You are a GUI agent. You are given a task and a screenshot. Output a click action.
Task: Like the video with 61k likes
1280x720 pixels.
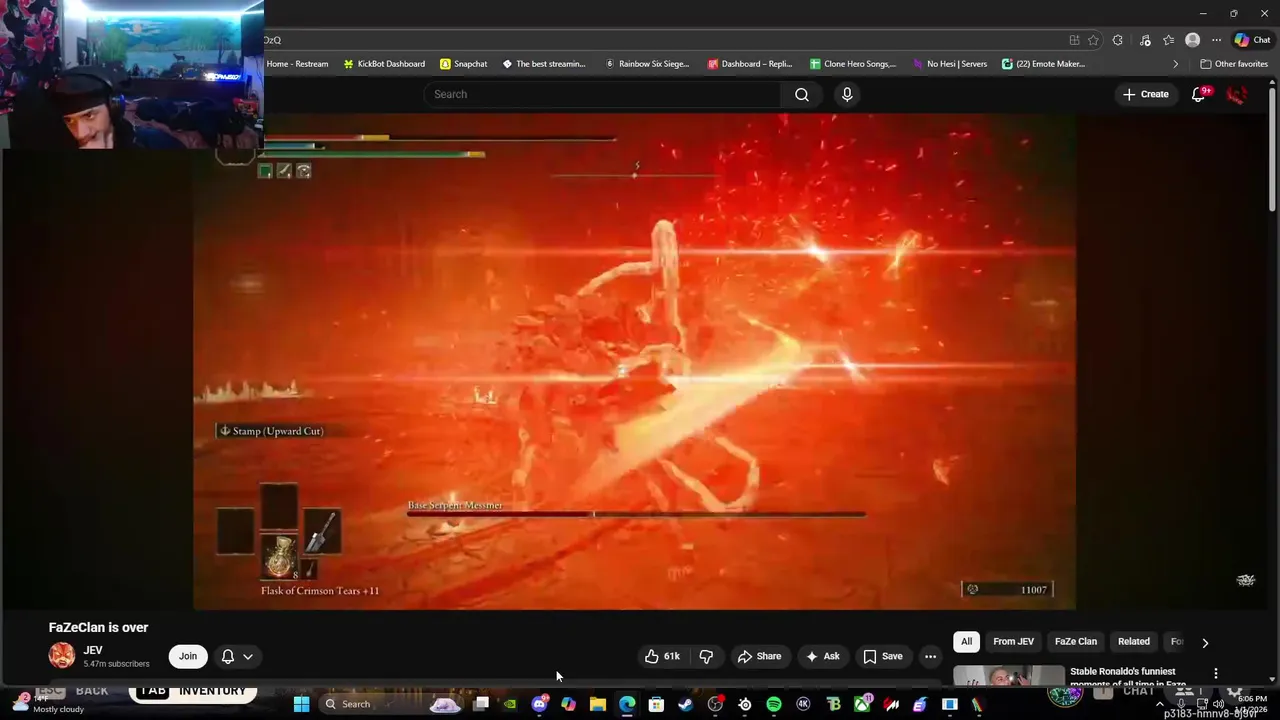(x=662, y=656)
